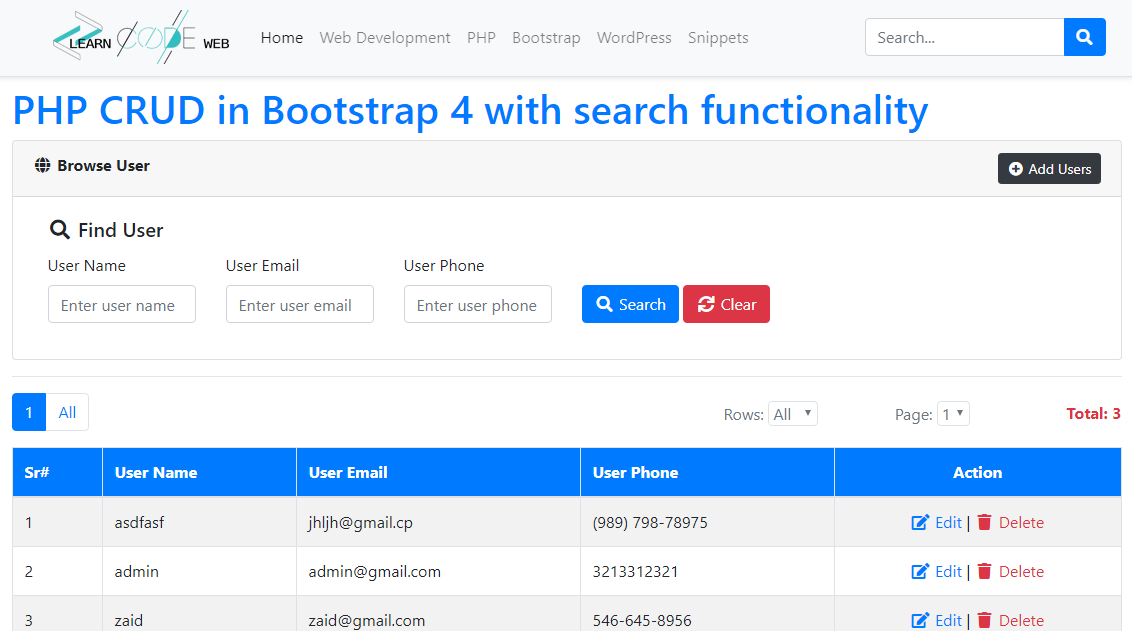Click the refresh icon inside the Clear button
1132x631 pixels.
706,303
